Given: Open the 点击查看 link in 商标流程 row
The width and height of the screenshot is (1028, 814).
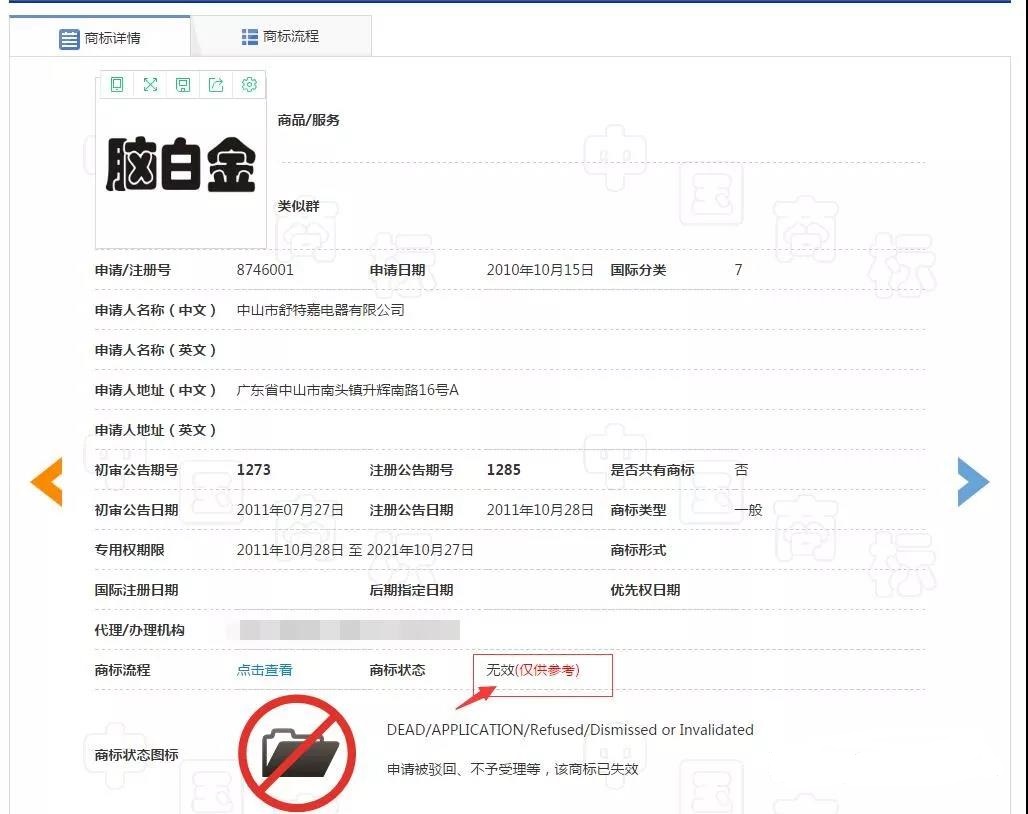Looking at the screenshot, I should pyautogui.click(x=263, y=670).
